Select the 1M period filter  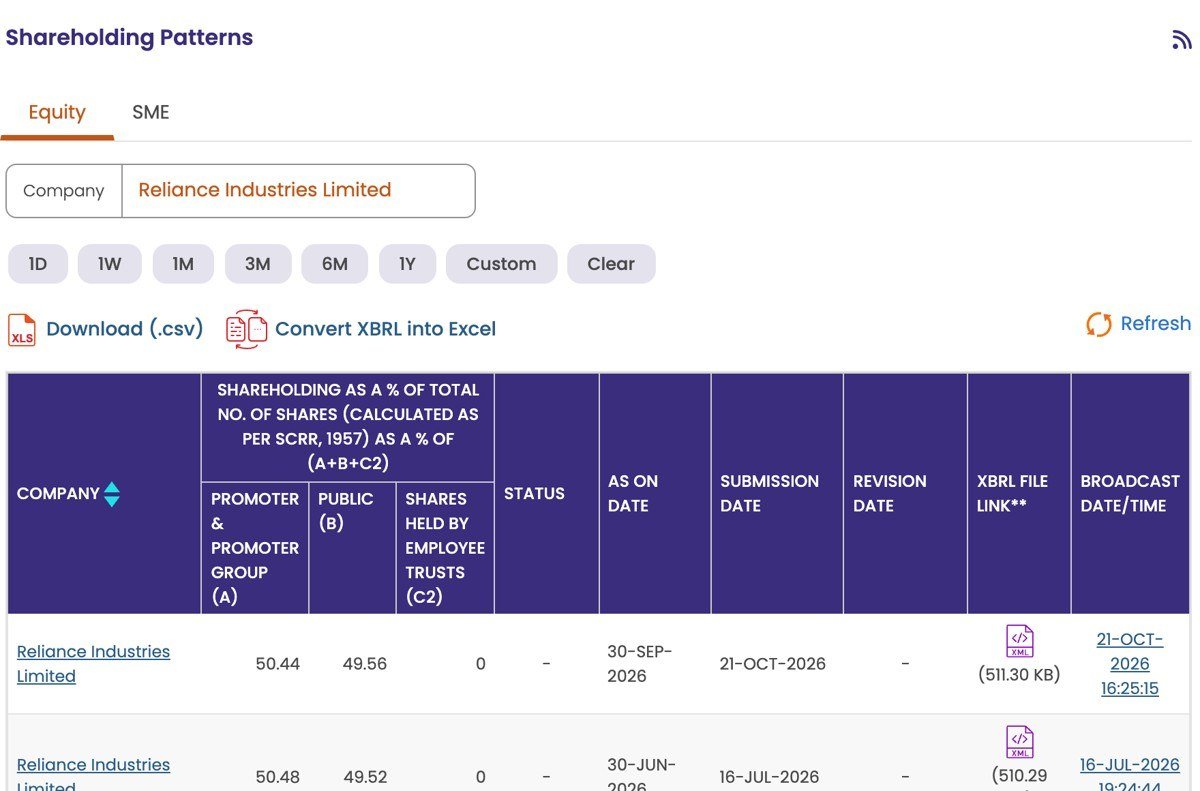point(183,264)
